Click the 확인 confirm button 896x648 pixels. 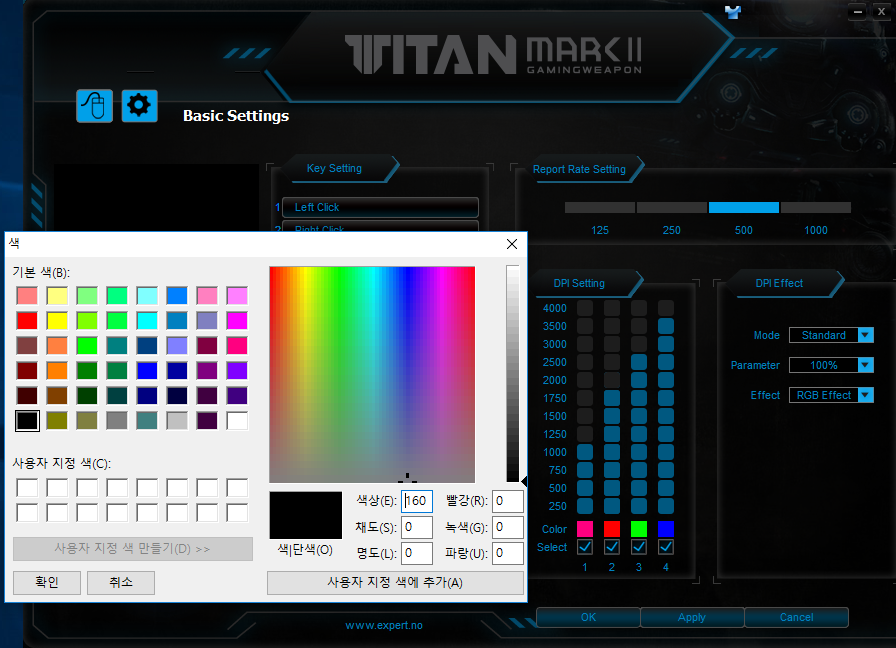click(47, 582)
